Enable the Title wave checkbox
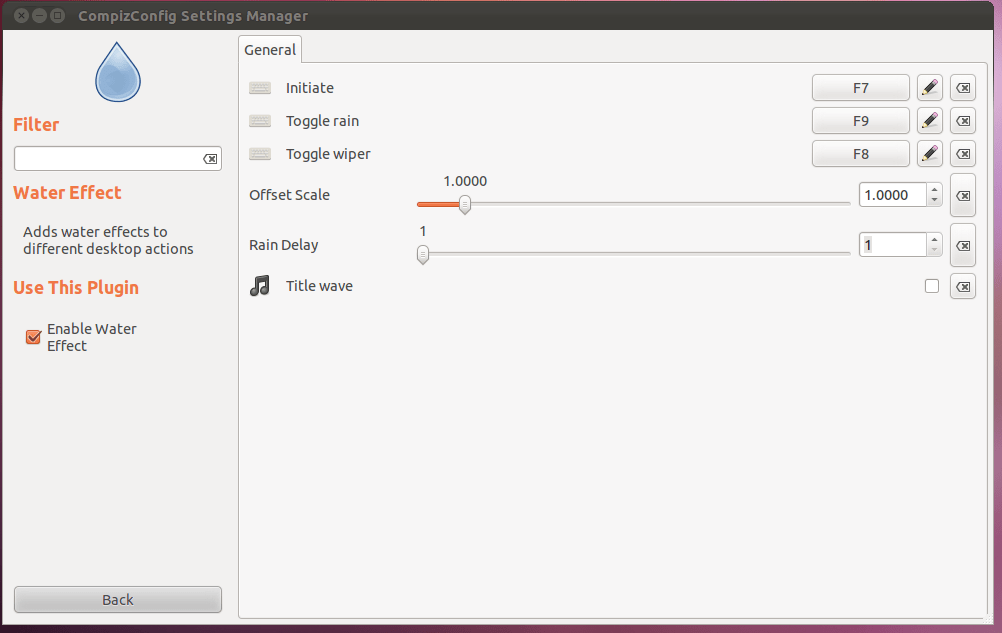Image resolution: width=1002 pixels, height=633 pixels. coord(932,286)
